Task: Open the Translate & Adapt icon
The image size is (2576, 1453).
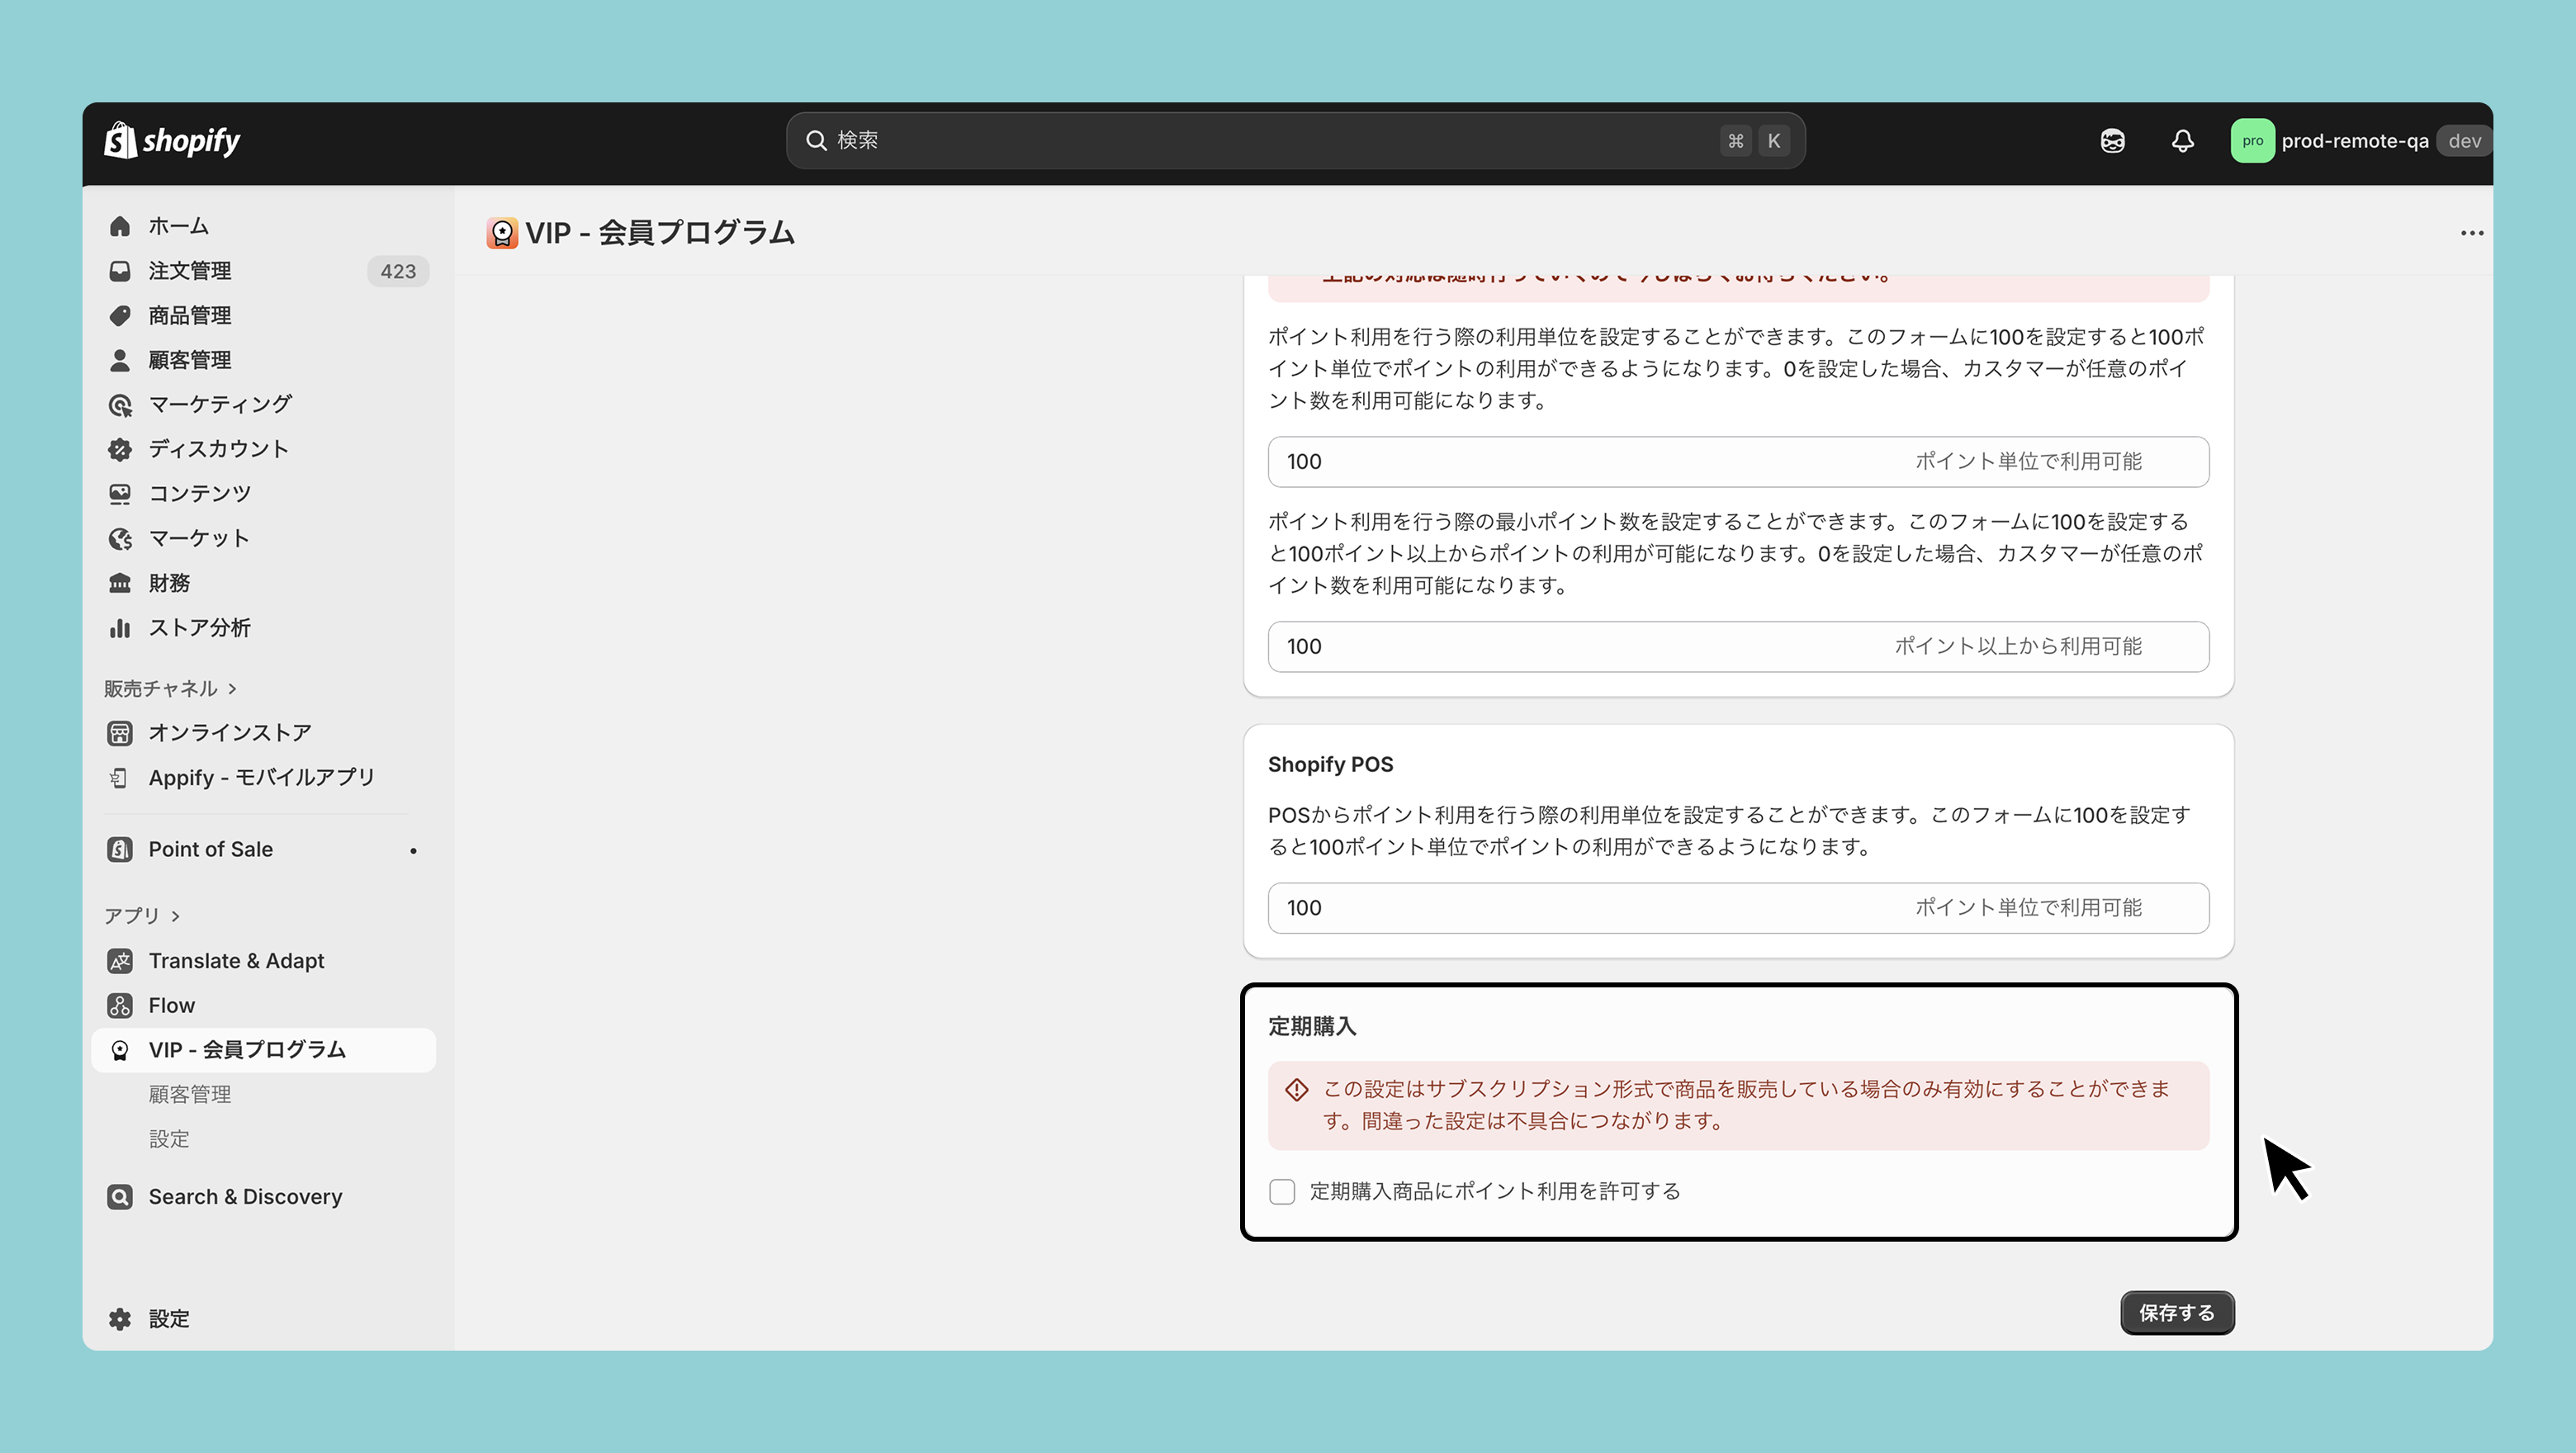Action: point(120,961)
